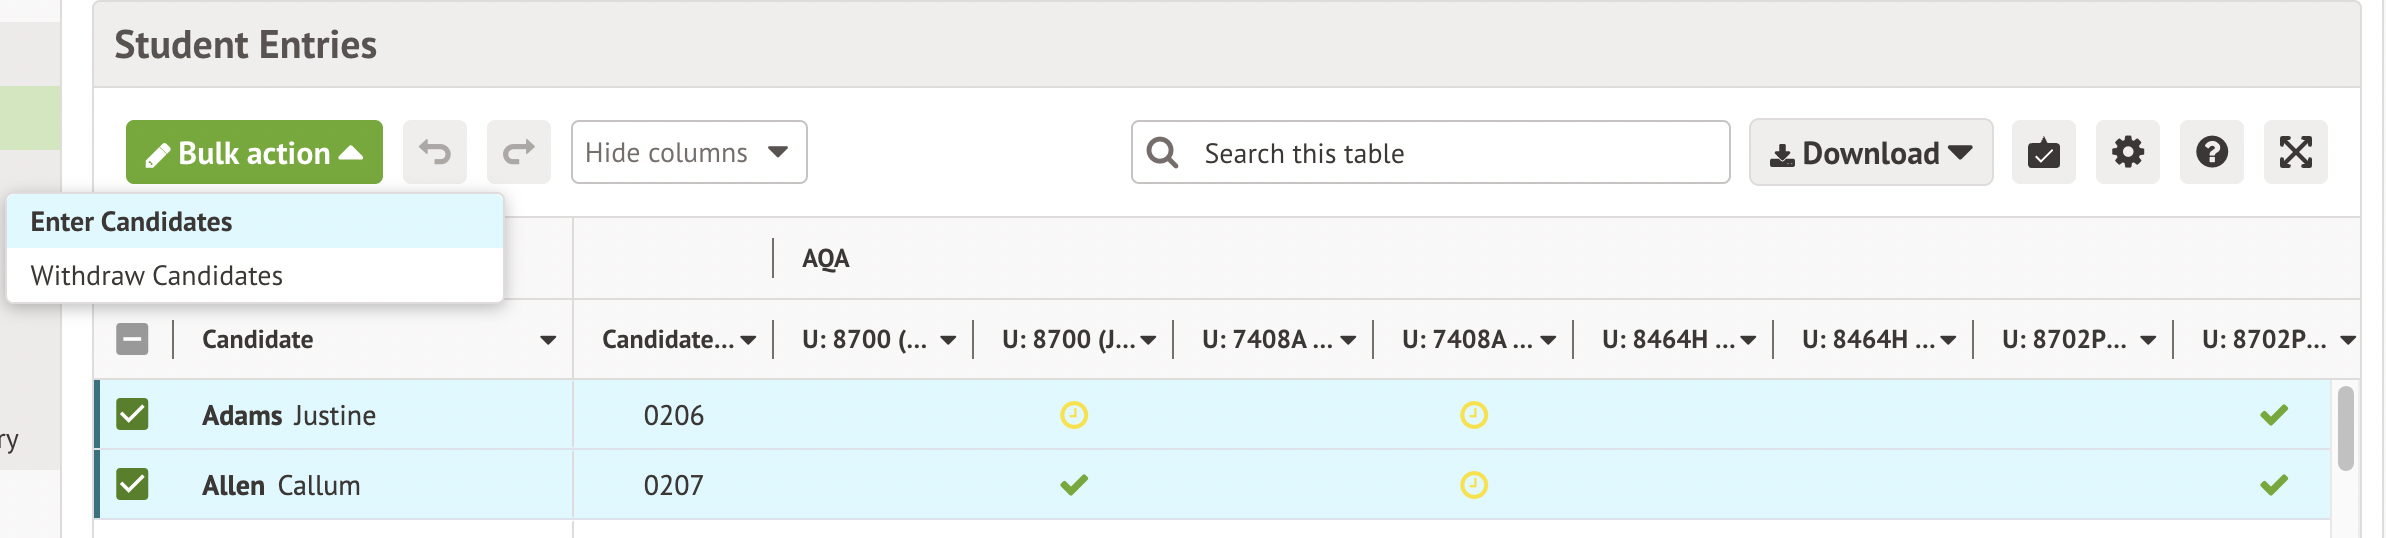Collapse the Bulk action button

coord(254,152)
